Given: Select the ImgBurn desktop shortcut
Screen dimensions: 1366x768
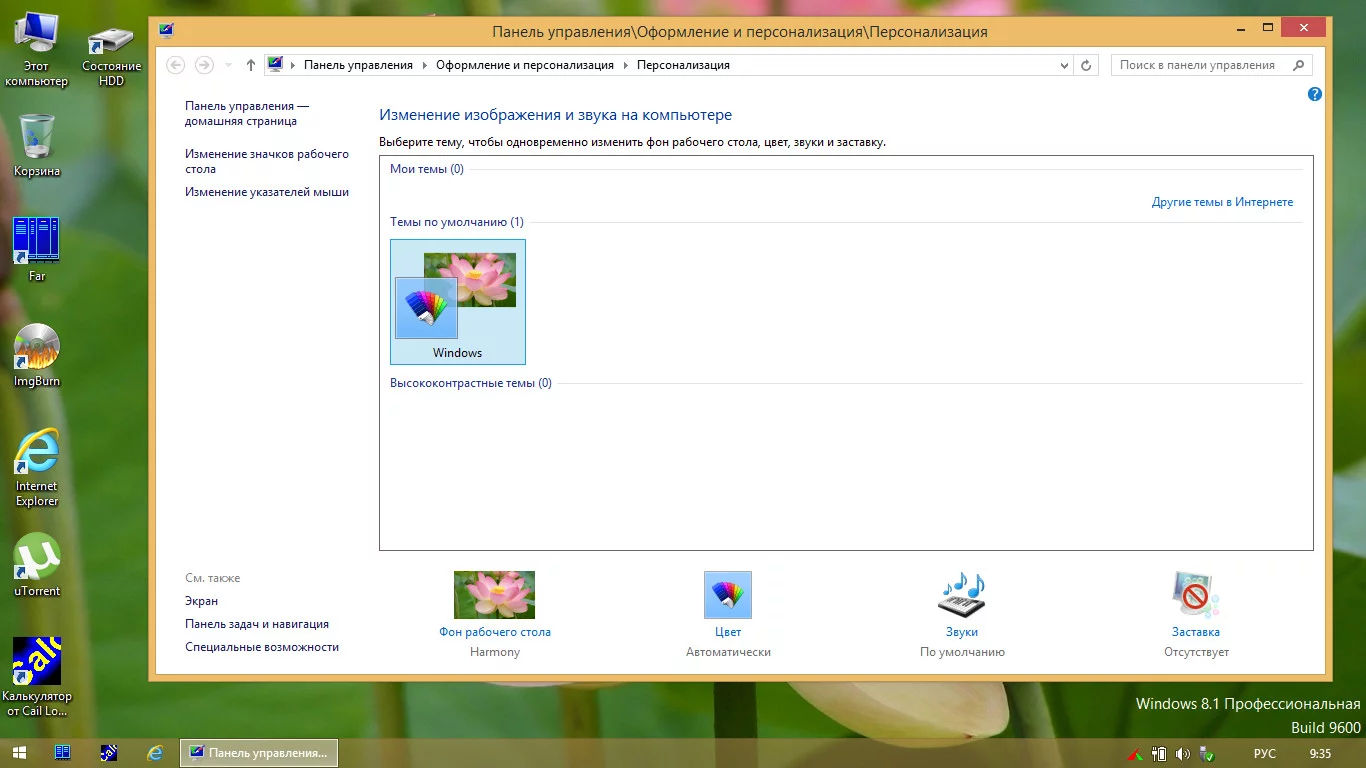Looking at the screenshot, I should [37, 355].
